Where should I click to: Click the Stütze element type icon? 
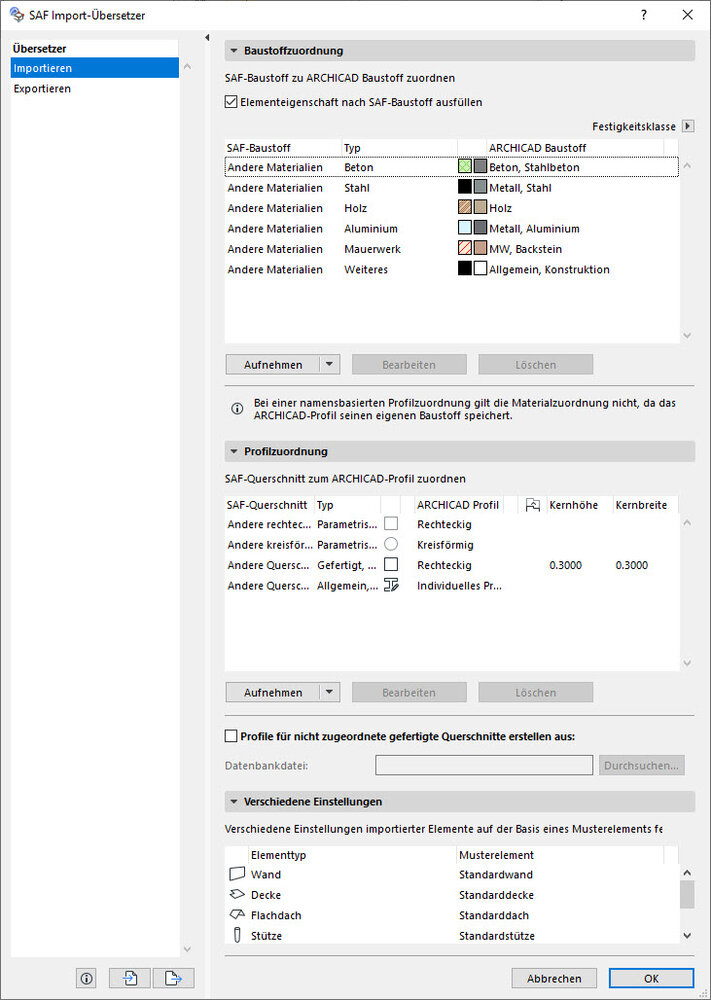[x=237, y=936]
